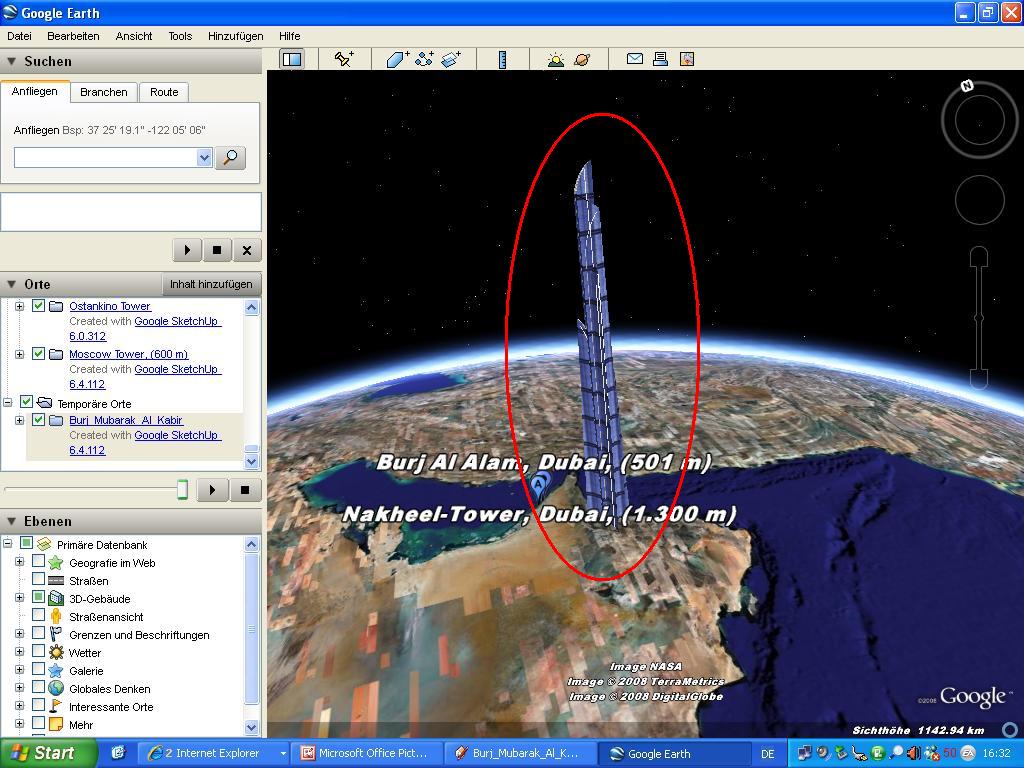Click the A placemark on the globe

(x=537, y=484)
